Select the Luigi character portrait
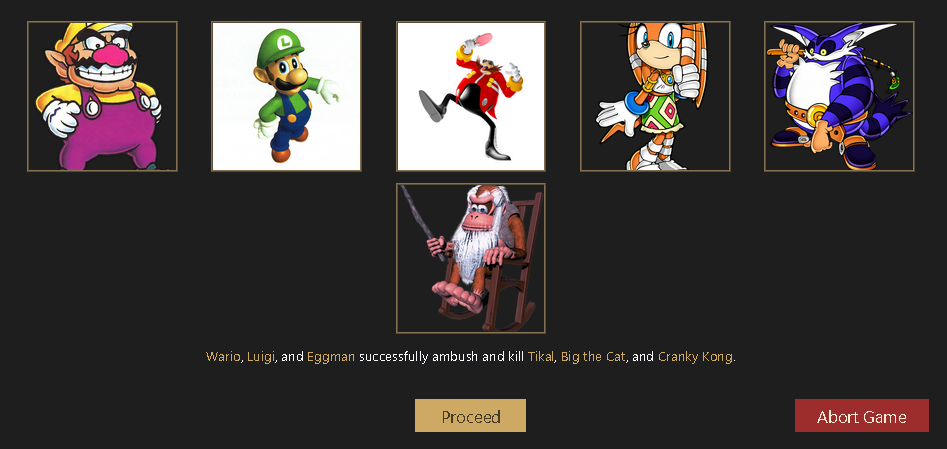This screenshot has width=947, height=449. pos(286,97)
